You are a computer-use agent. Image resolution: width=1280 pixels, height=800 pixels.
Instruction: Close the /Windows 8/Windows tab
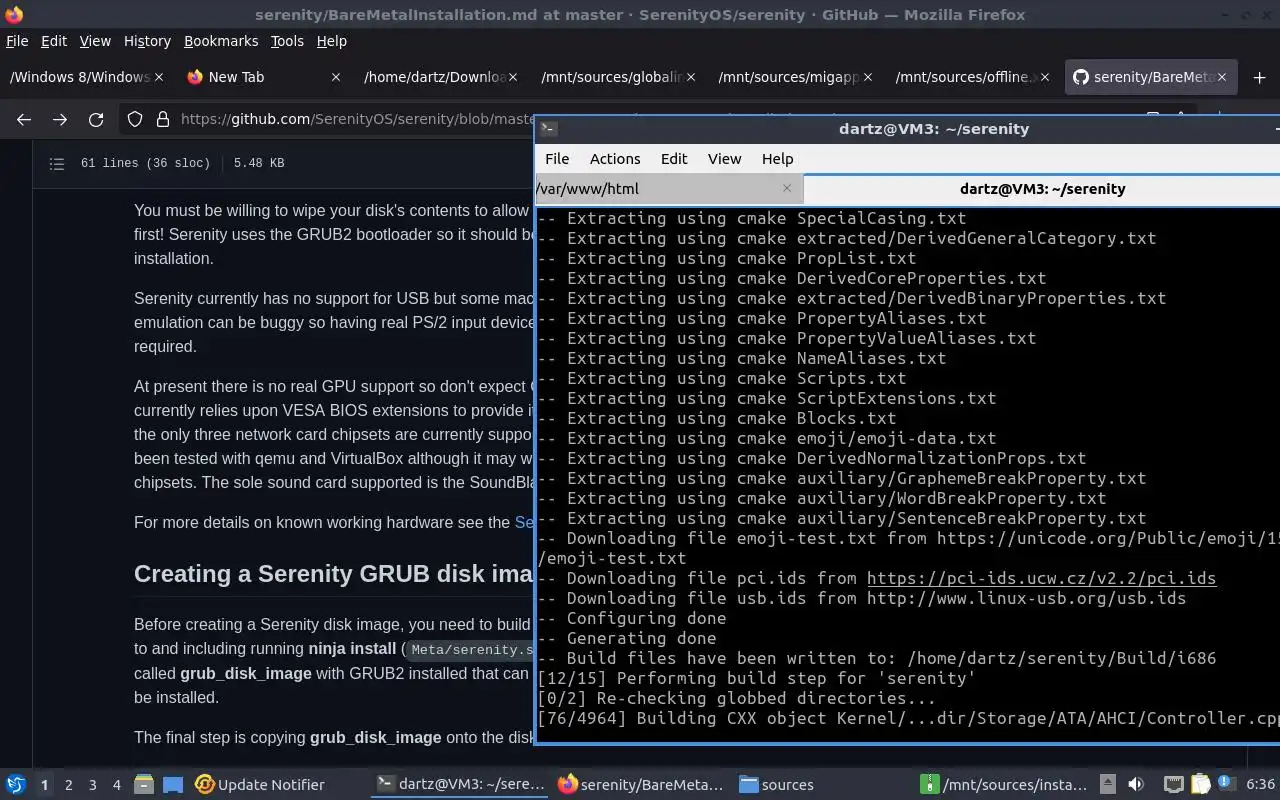tap(159, 77)
